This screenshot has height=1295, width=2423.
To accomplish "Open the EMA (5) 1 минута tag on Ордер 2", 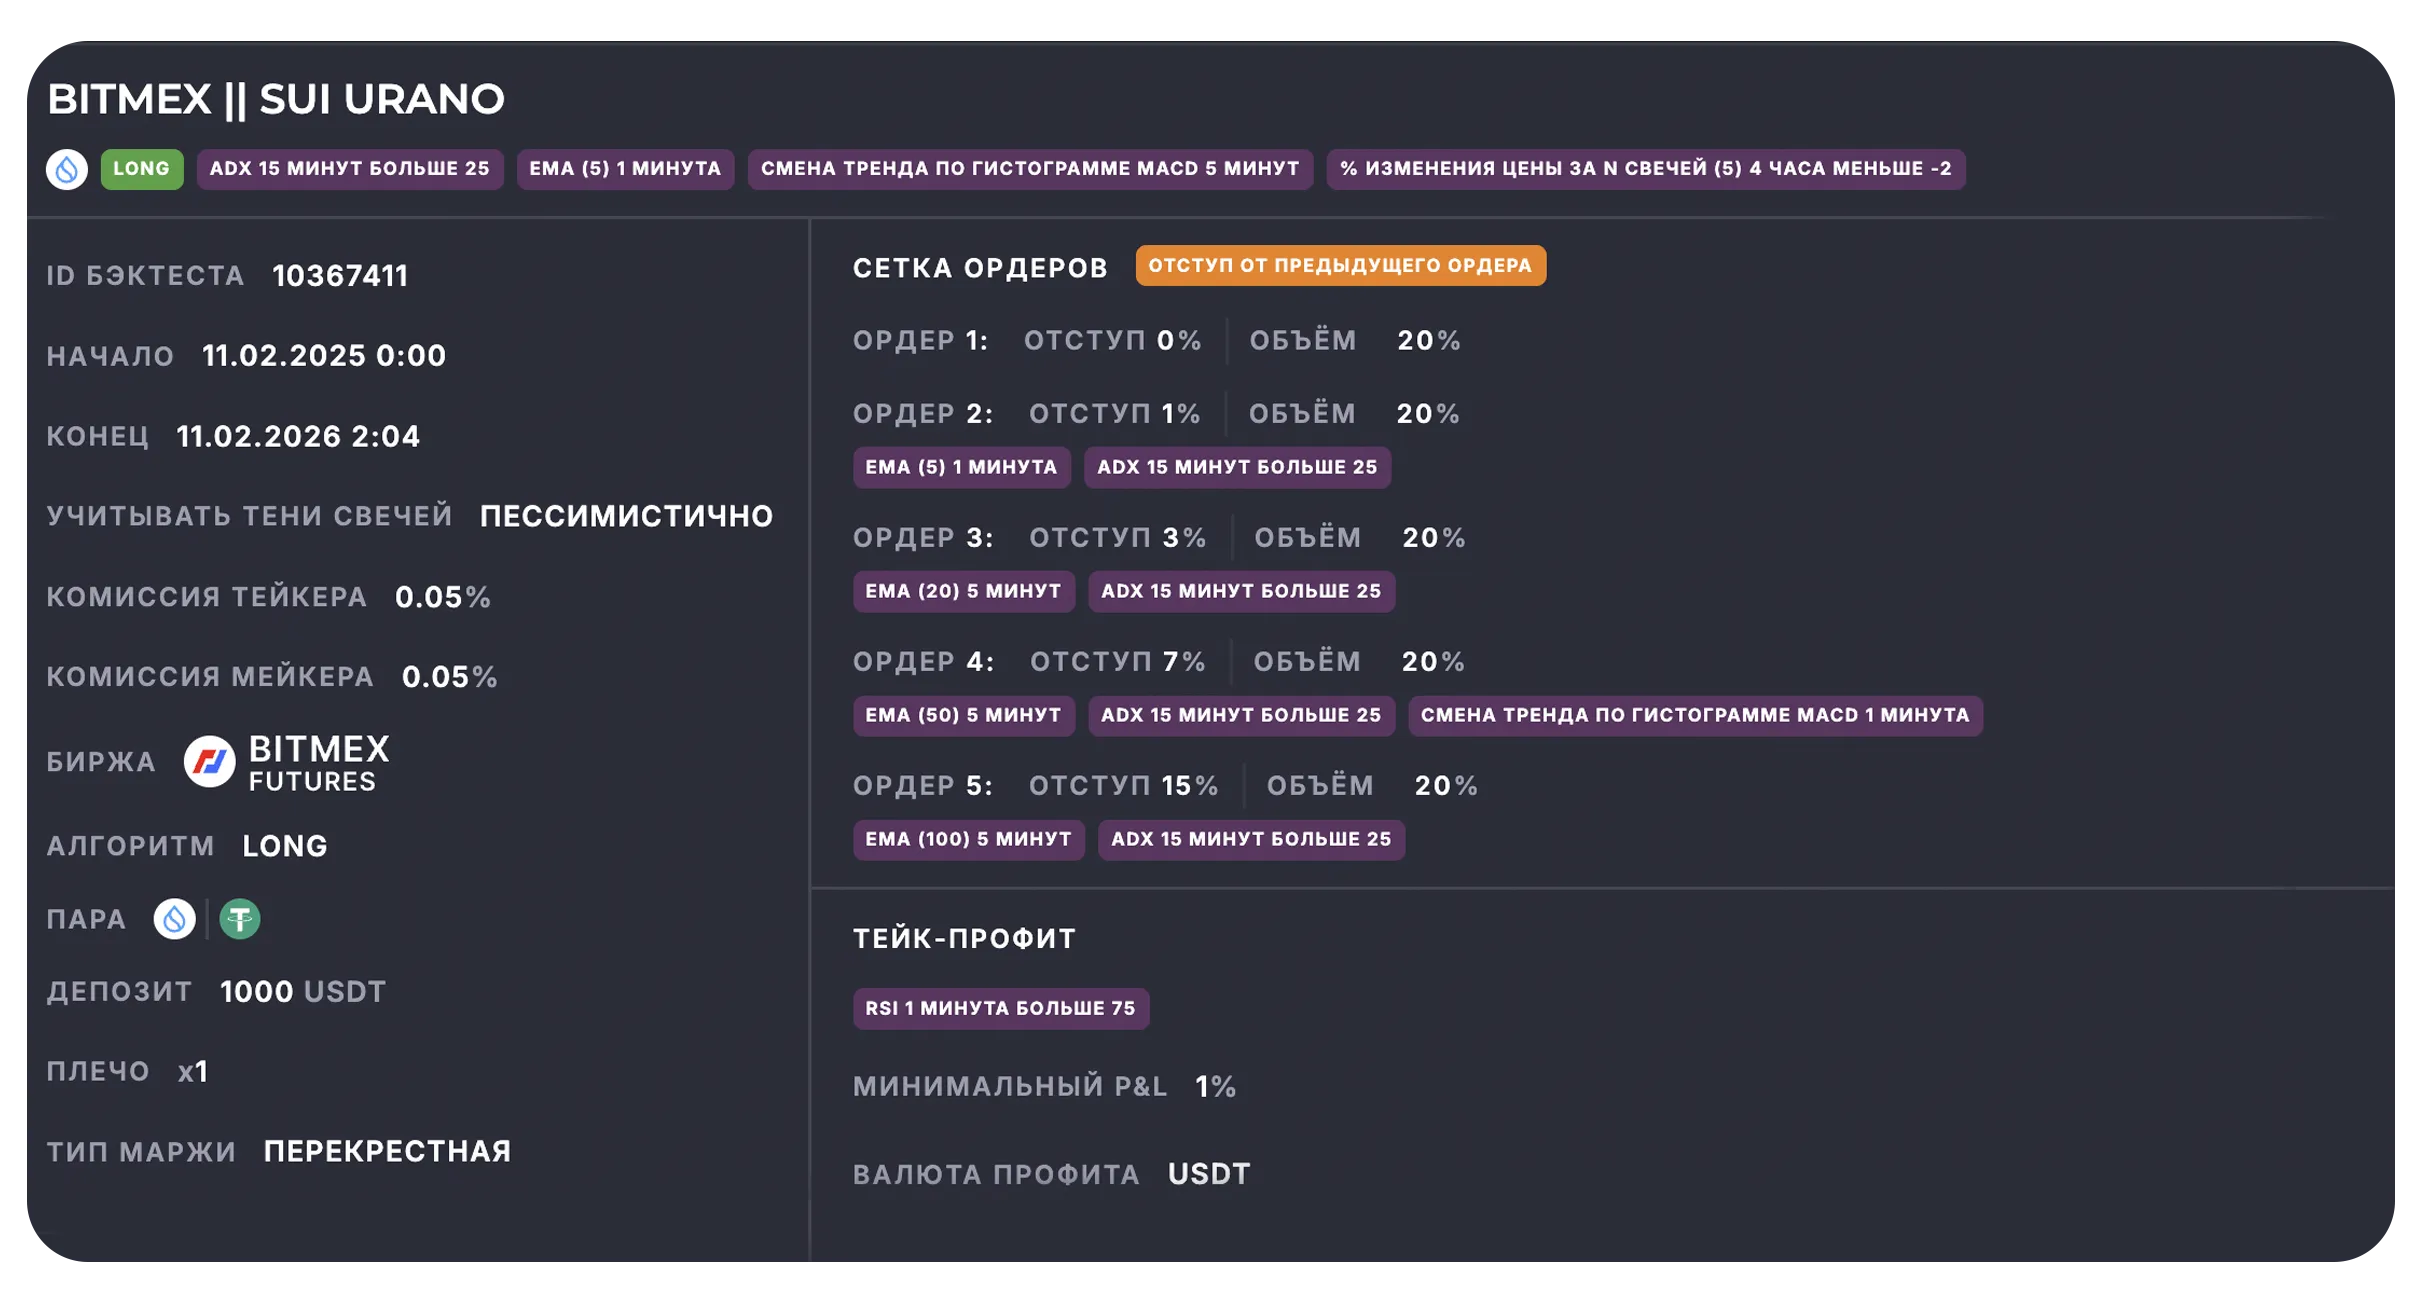I will 962,467.
